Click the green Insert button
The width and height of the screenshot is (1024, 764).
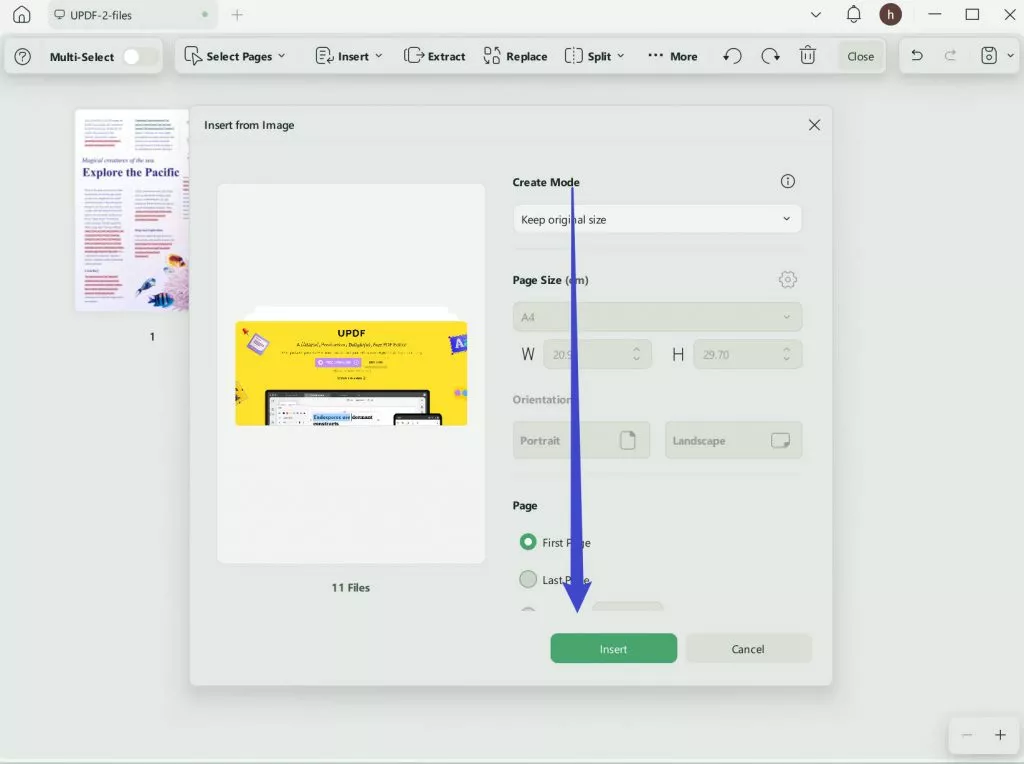tap(613, 648)
